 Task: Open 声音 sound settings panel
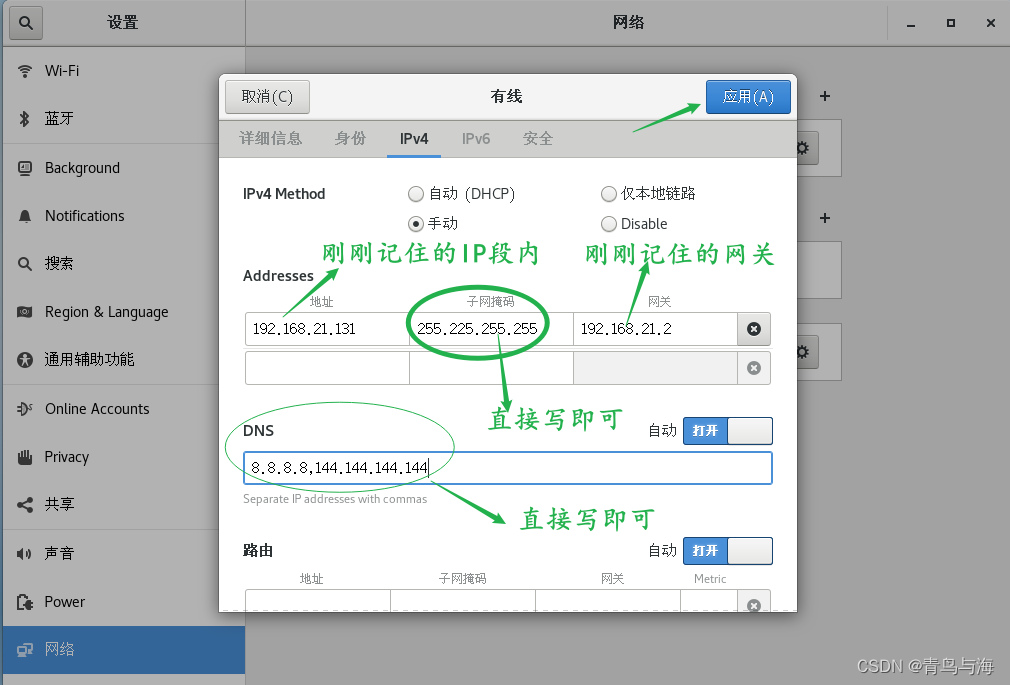pos(124,554)
